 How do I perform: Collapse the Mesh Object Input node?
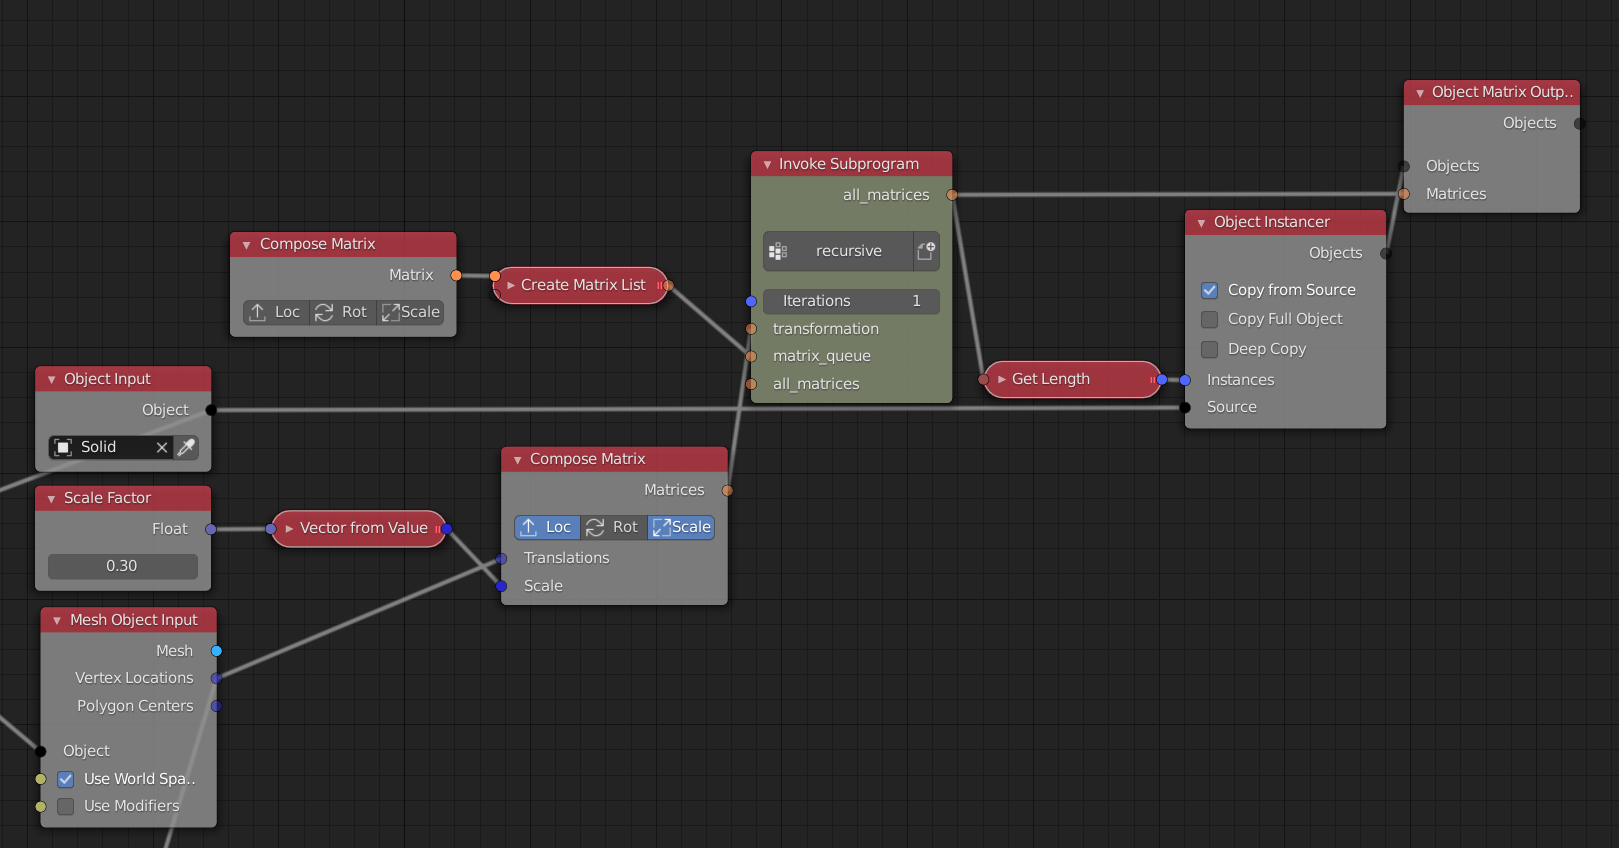(x=57, y=621)
